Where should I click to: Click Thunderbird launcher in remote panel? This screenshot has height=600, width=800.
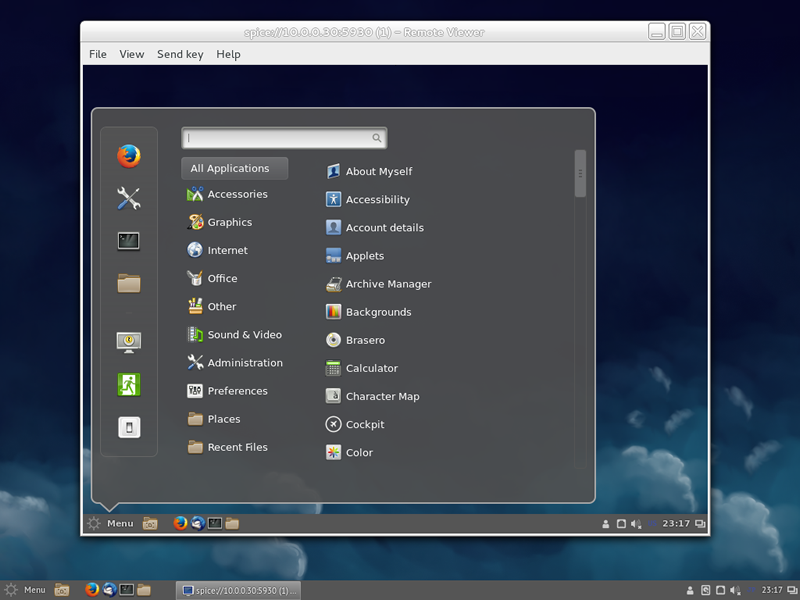click(x=197, y=523)
